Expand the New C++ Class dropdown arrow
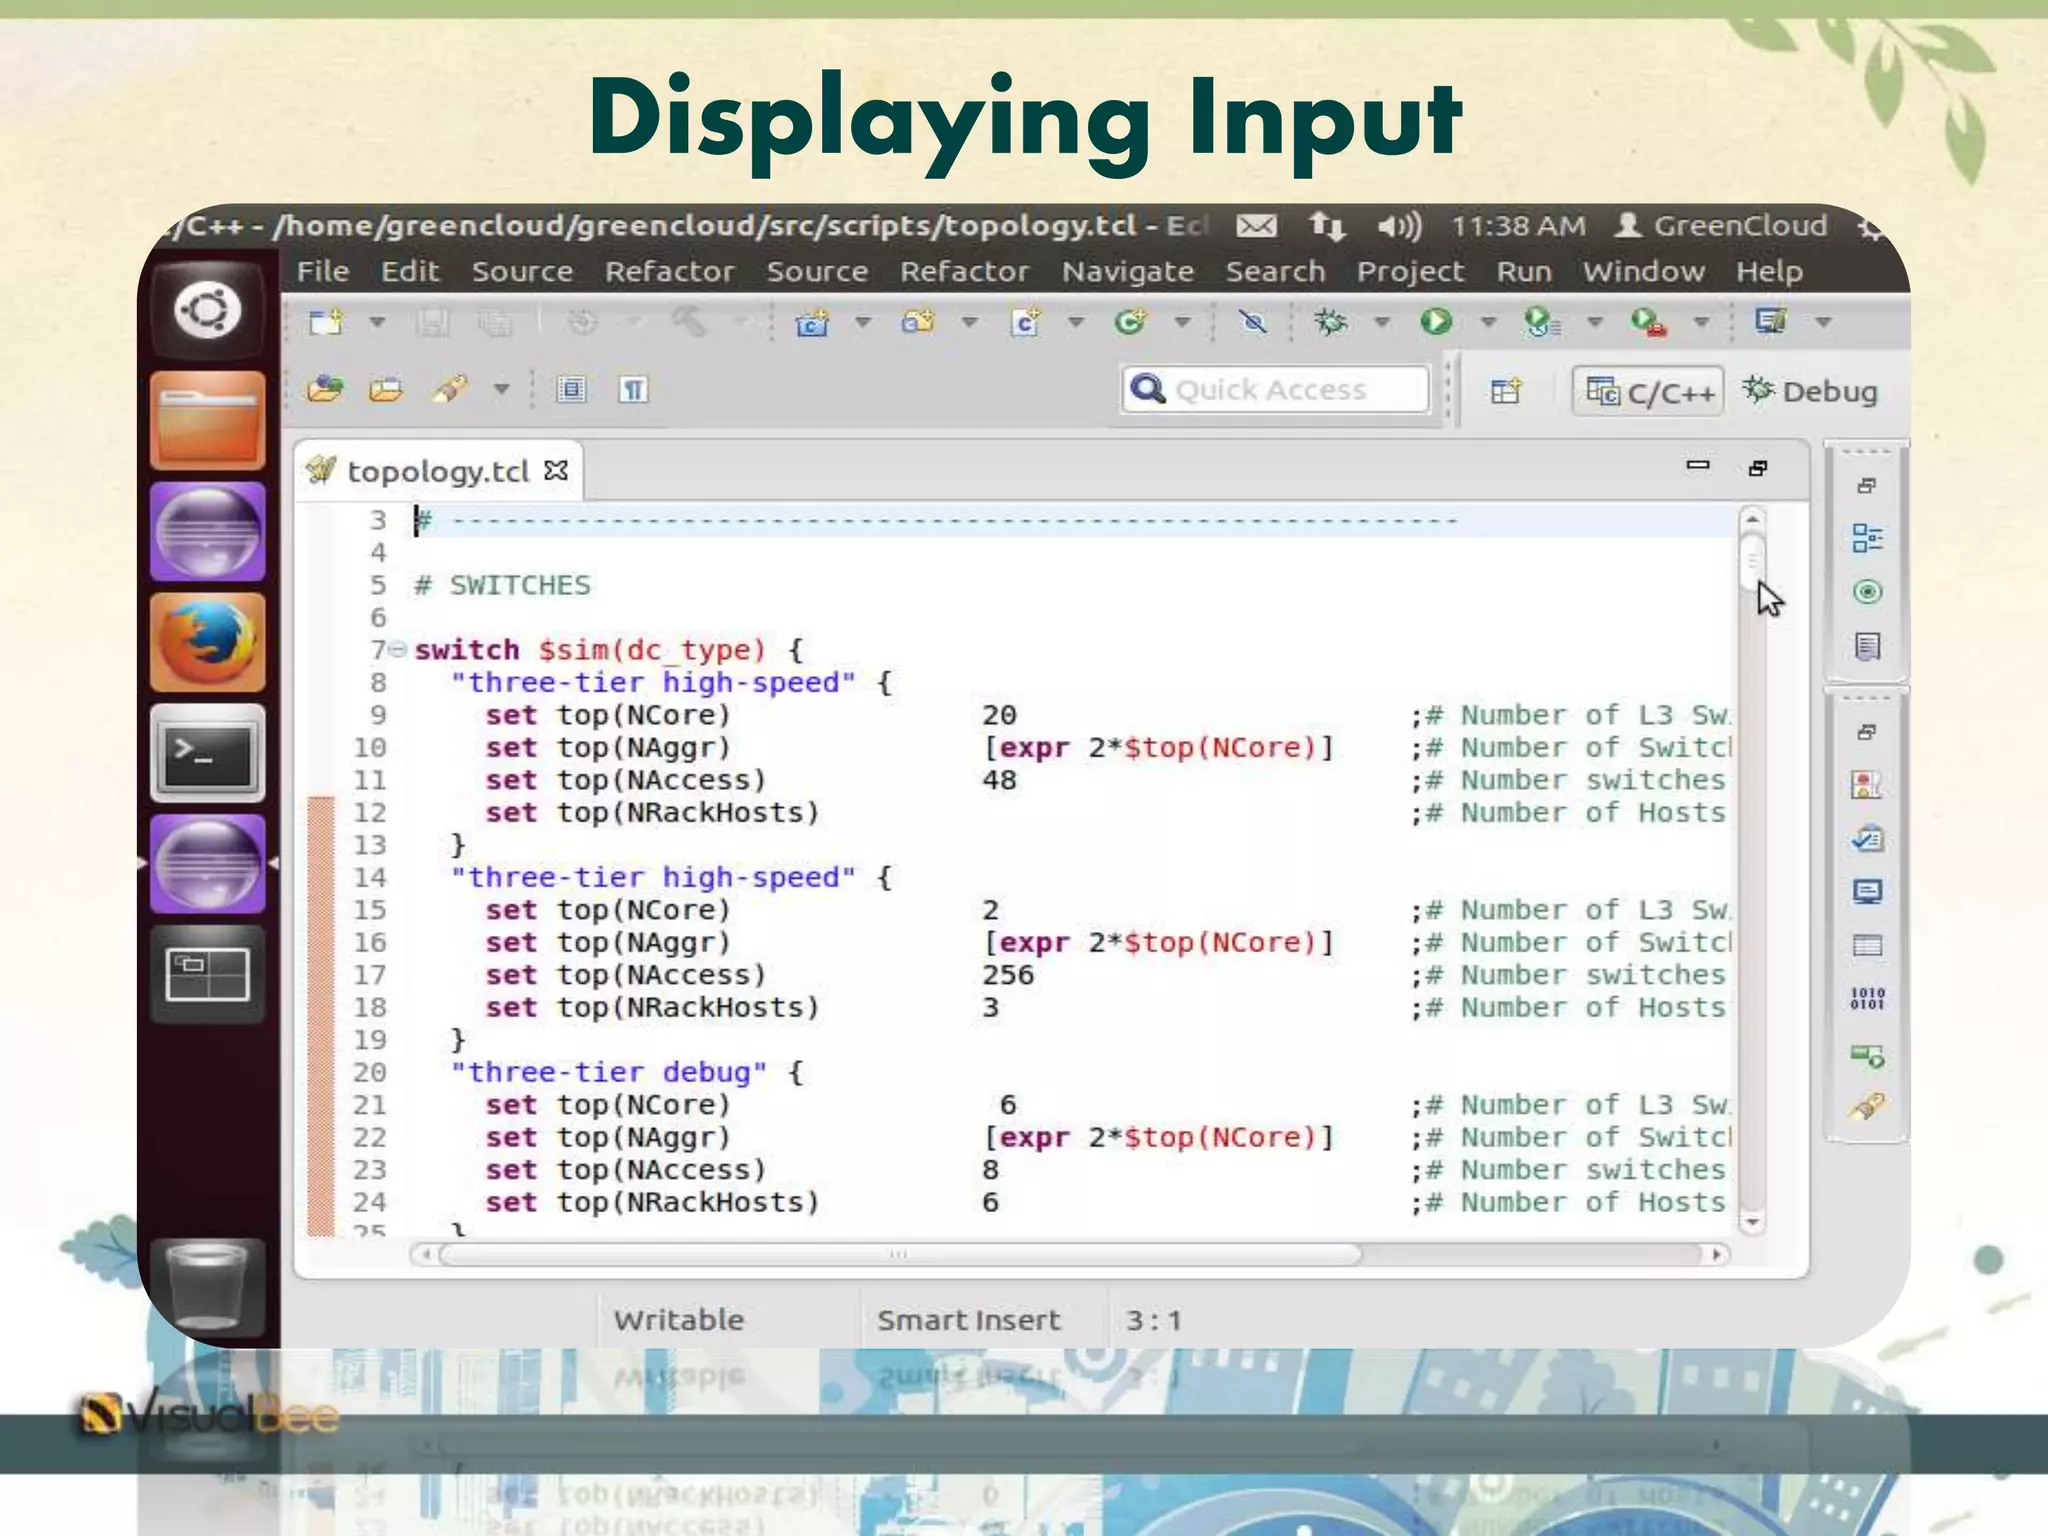 point(1182,322)
